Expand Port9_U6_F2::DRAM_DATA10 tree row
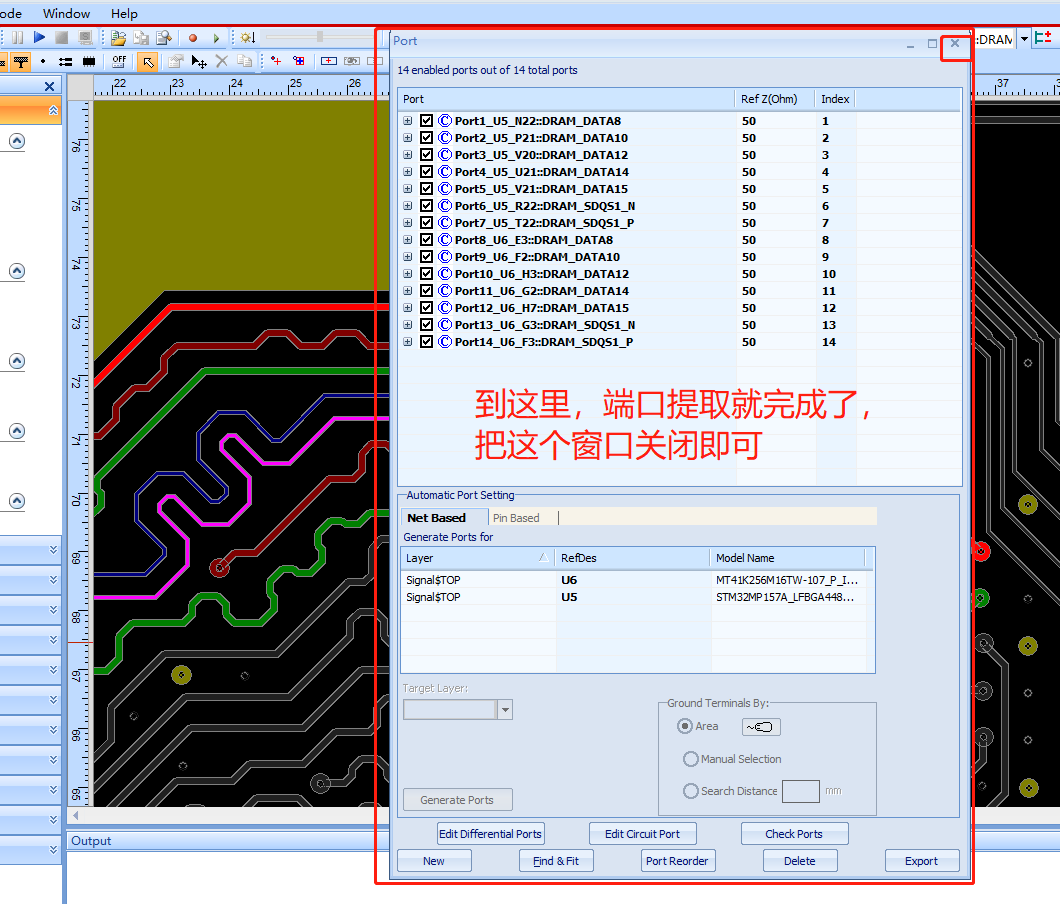Image resolution: width=1060 pixels, height=904 pixels. (408, 257)
